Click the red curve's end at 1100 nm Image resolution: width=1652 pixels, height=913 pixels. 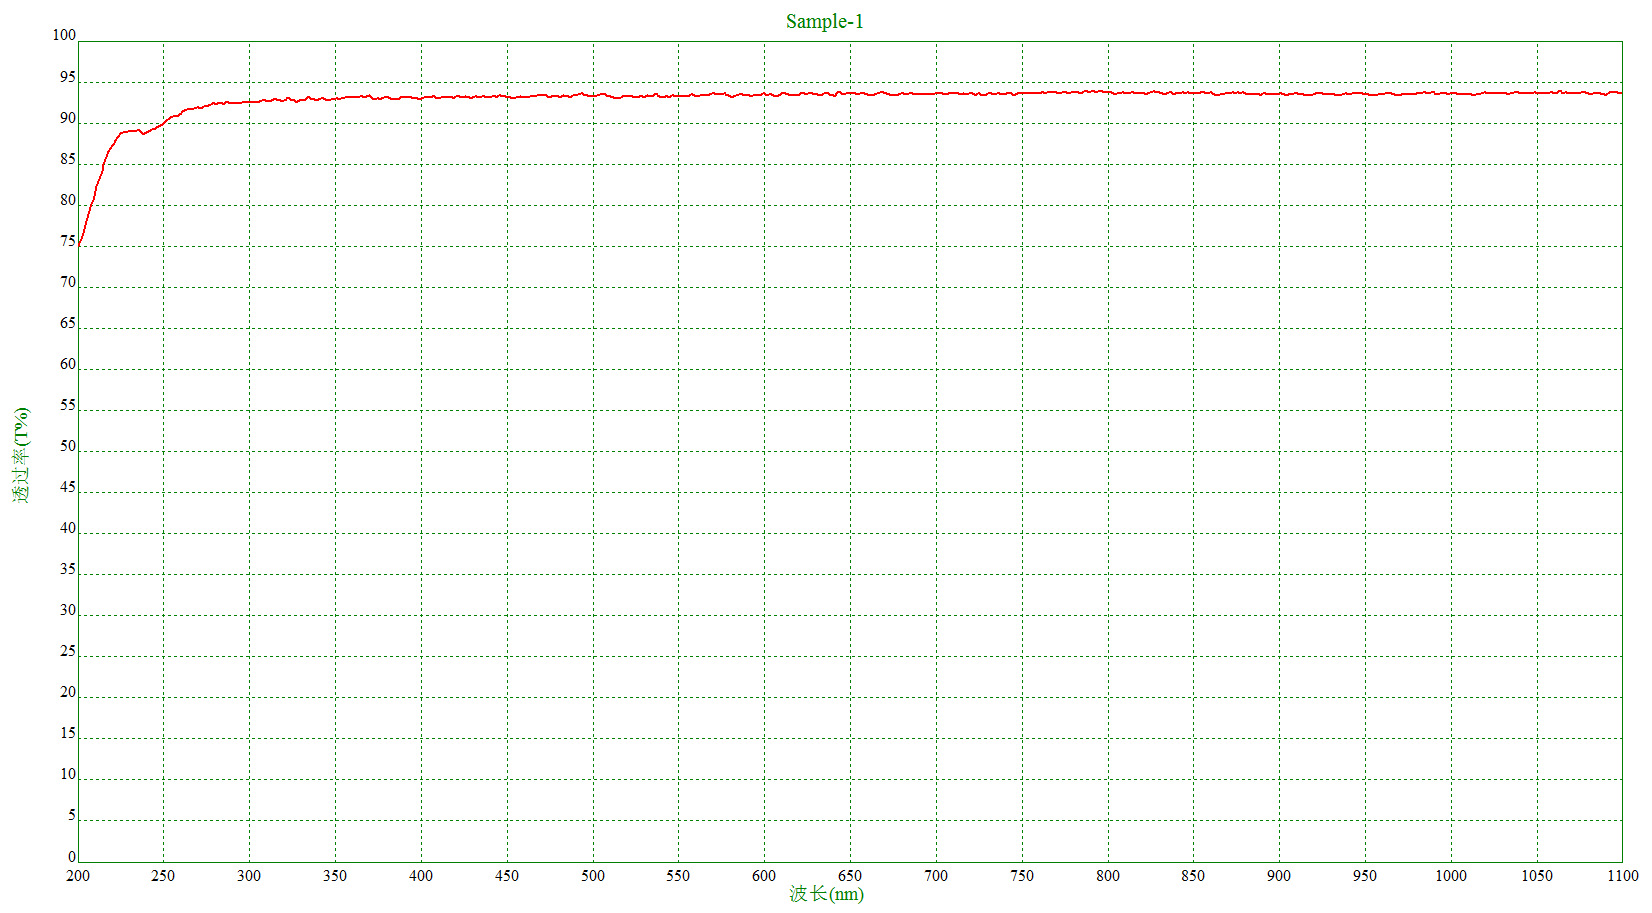[1621, 93]
